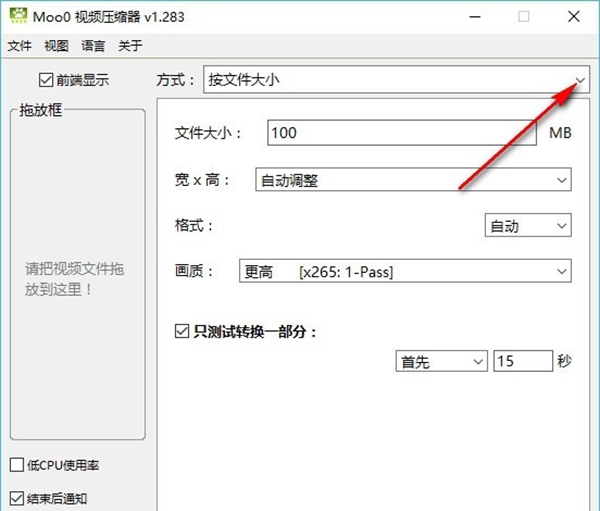The image size is (600, 511).
Task: Click the Moo0 app icon in title bar
Action: [x=19, y=16]
